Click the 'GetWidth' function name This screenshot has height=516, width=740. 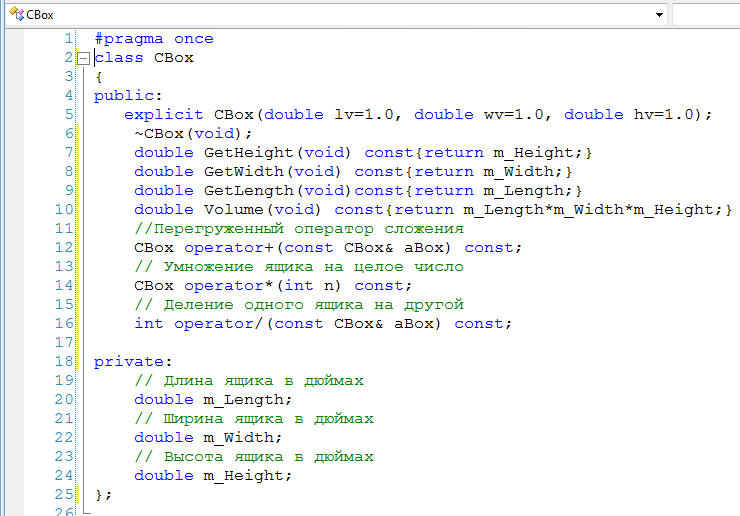(244, 171)
